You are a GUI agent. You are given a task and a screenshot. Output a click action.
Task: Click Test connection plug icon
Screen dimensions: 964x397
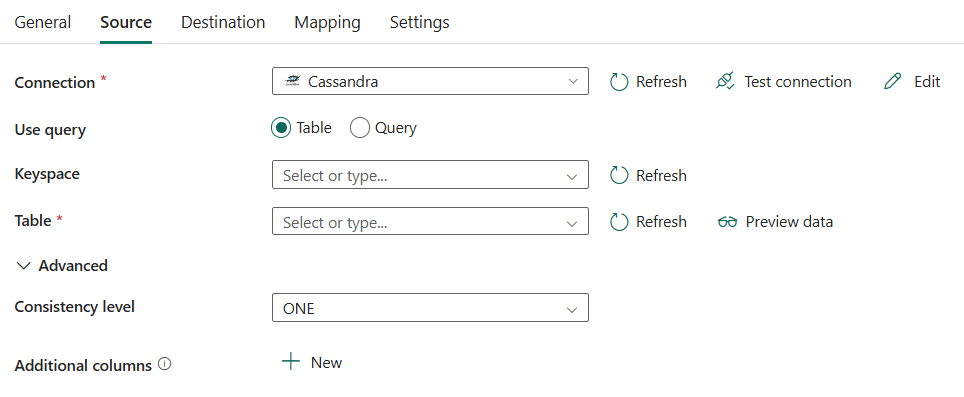[x=725, y=82]
